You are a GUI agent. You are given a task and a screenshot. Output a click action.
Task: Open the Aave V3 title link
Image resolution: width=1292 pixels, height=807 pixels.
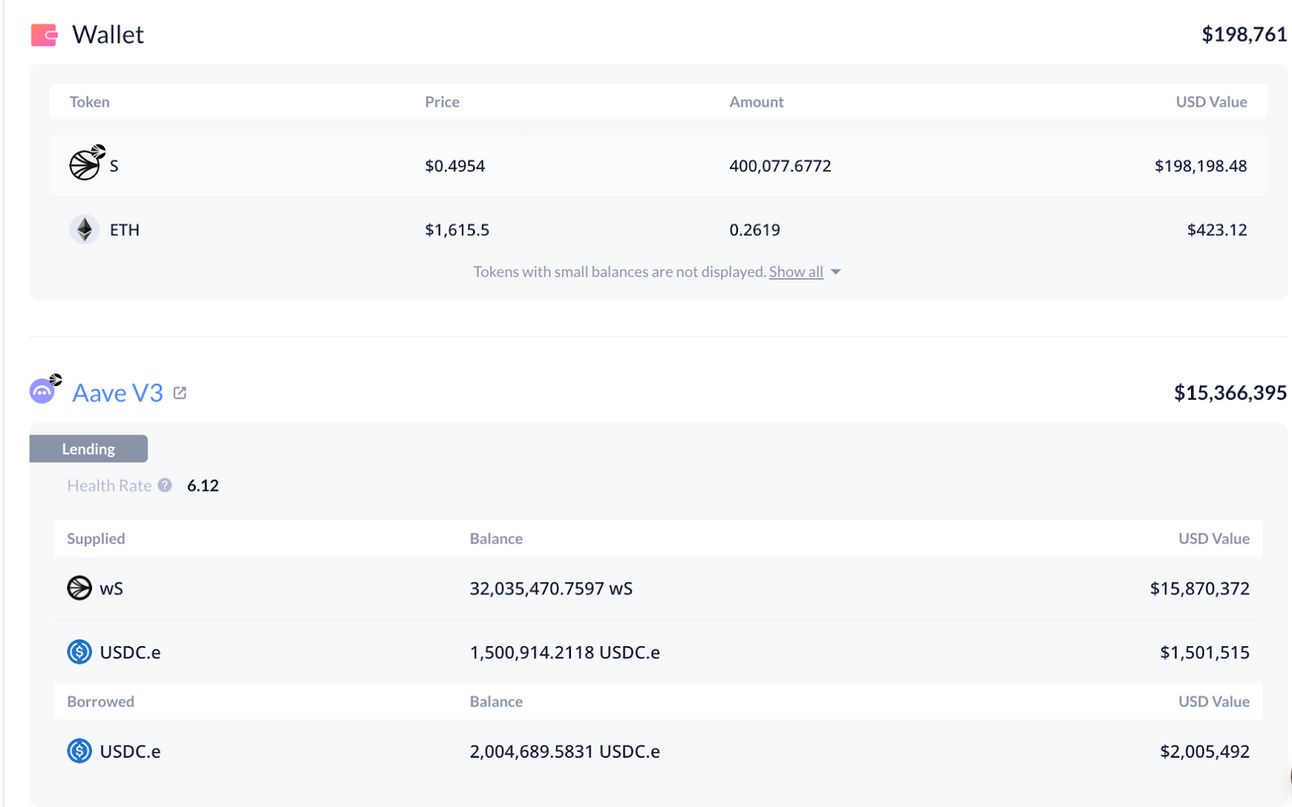point(117,393)
